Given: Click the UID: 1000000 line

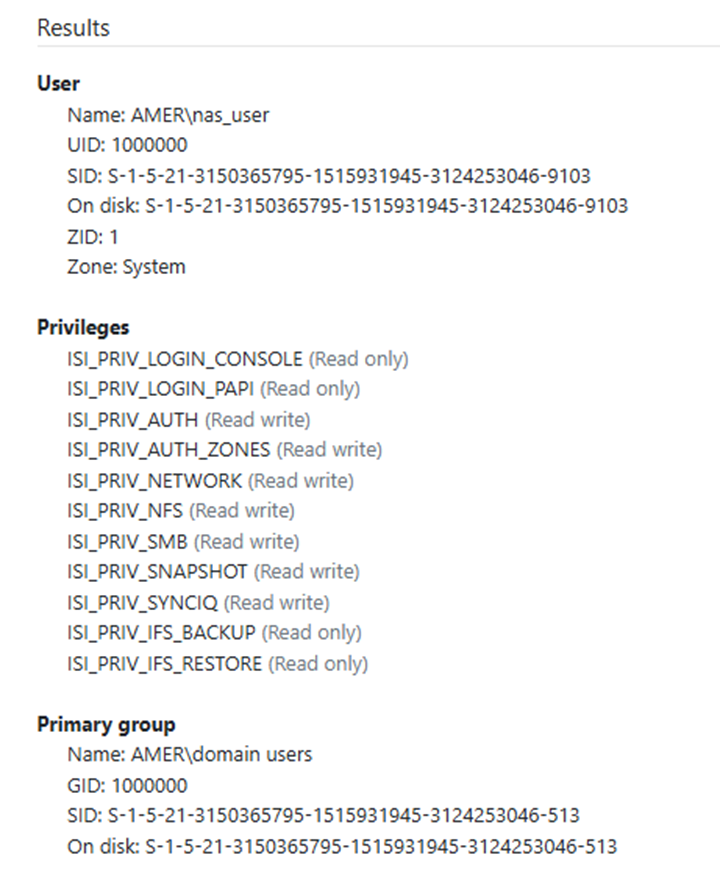Looking at the screenshot, I should point(127,145).
